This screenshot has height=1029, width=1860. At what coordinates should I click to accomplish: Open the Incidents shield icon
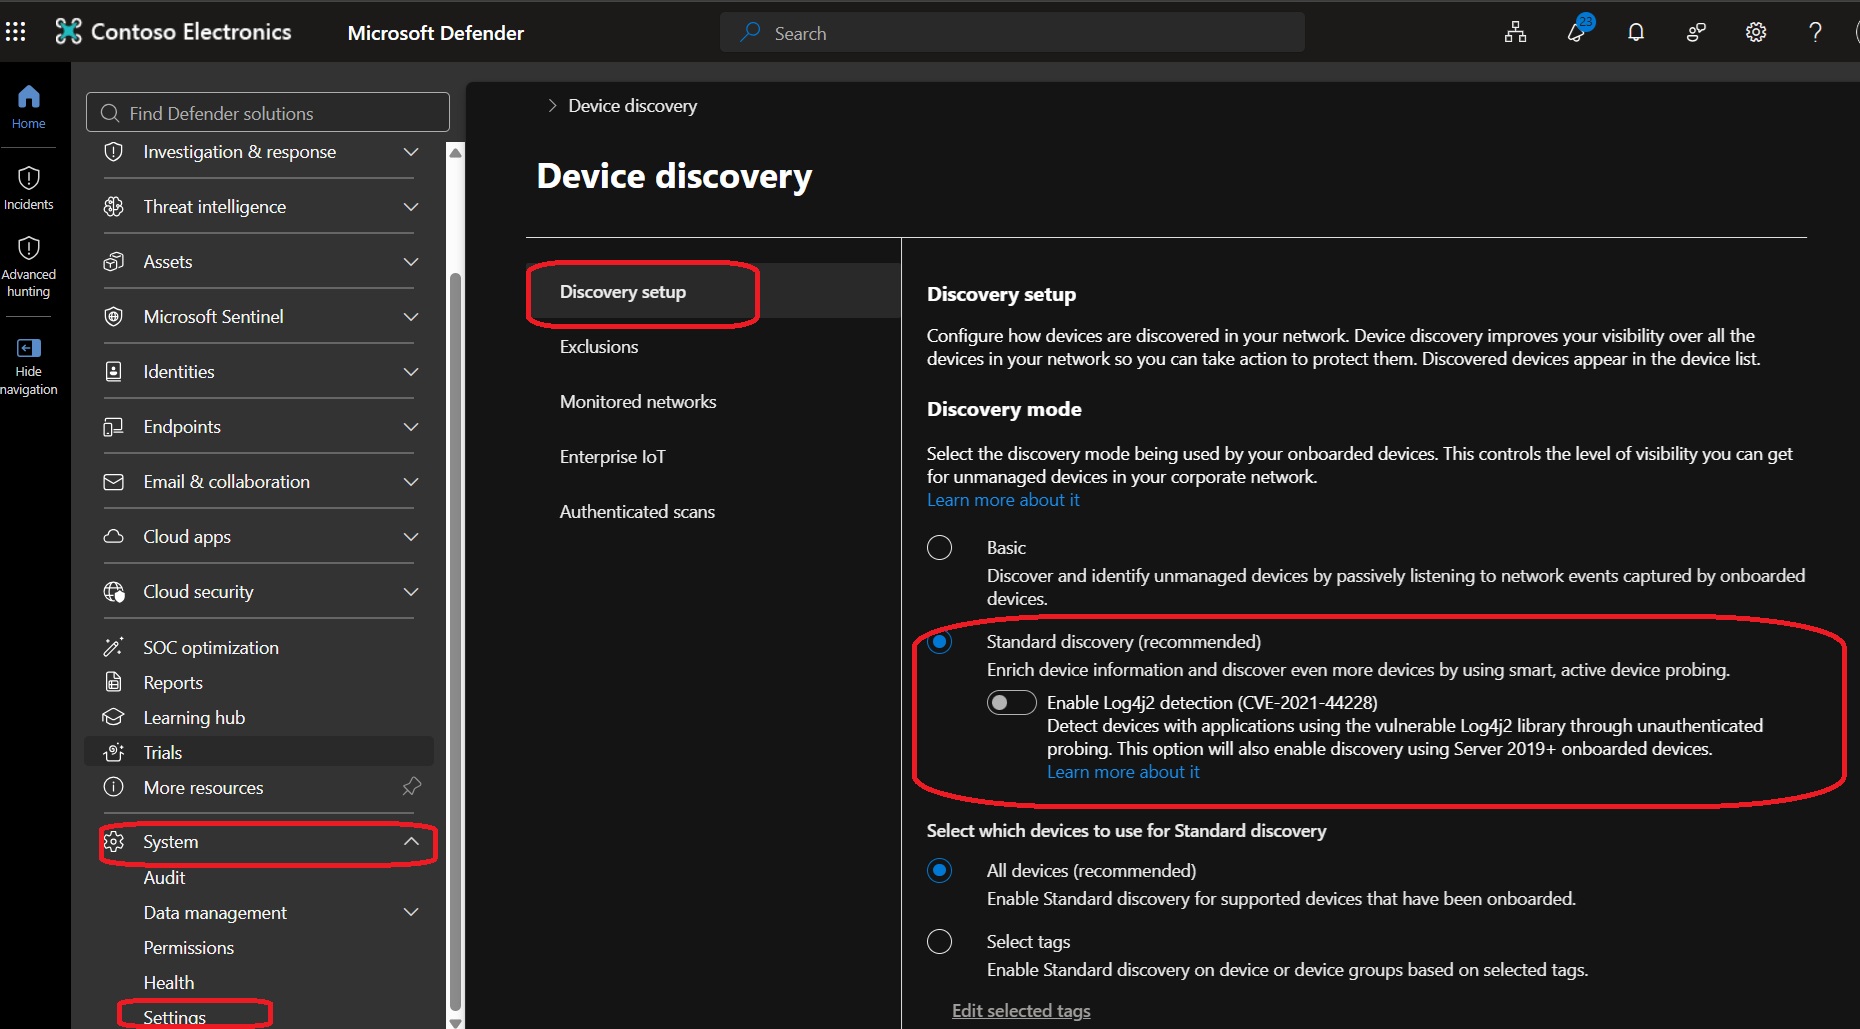(29, 178)
